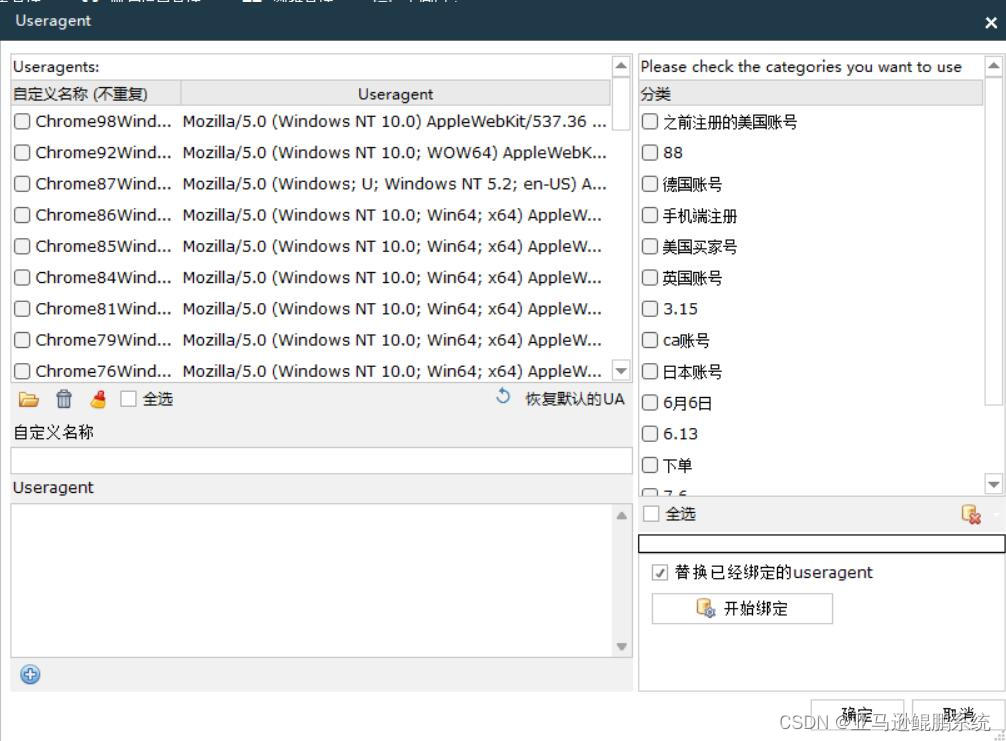Check the 6.13 category
Screen dimensions: 1006x741
(650, 434)
